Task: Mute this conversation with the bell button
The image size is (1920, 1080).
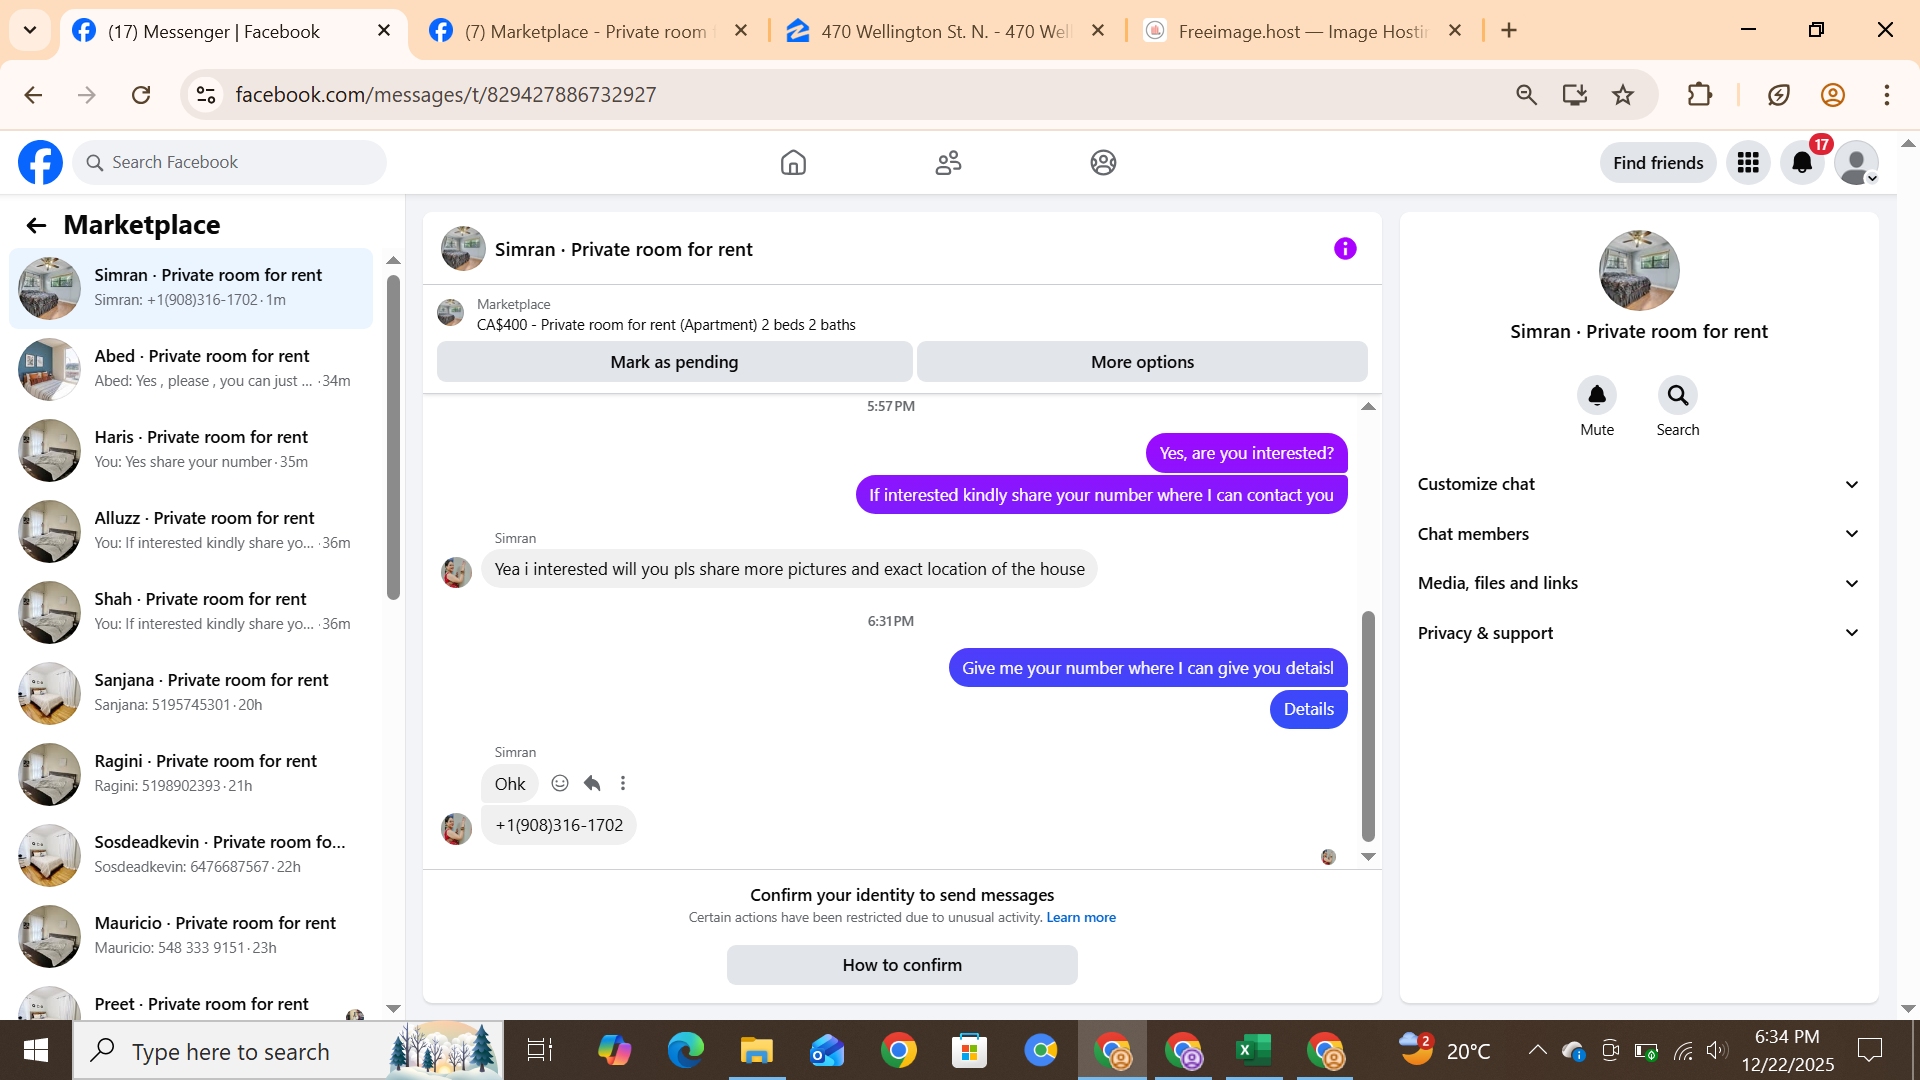Action: point(1597,396)
